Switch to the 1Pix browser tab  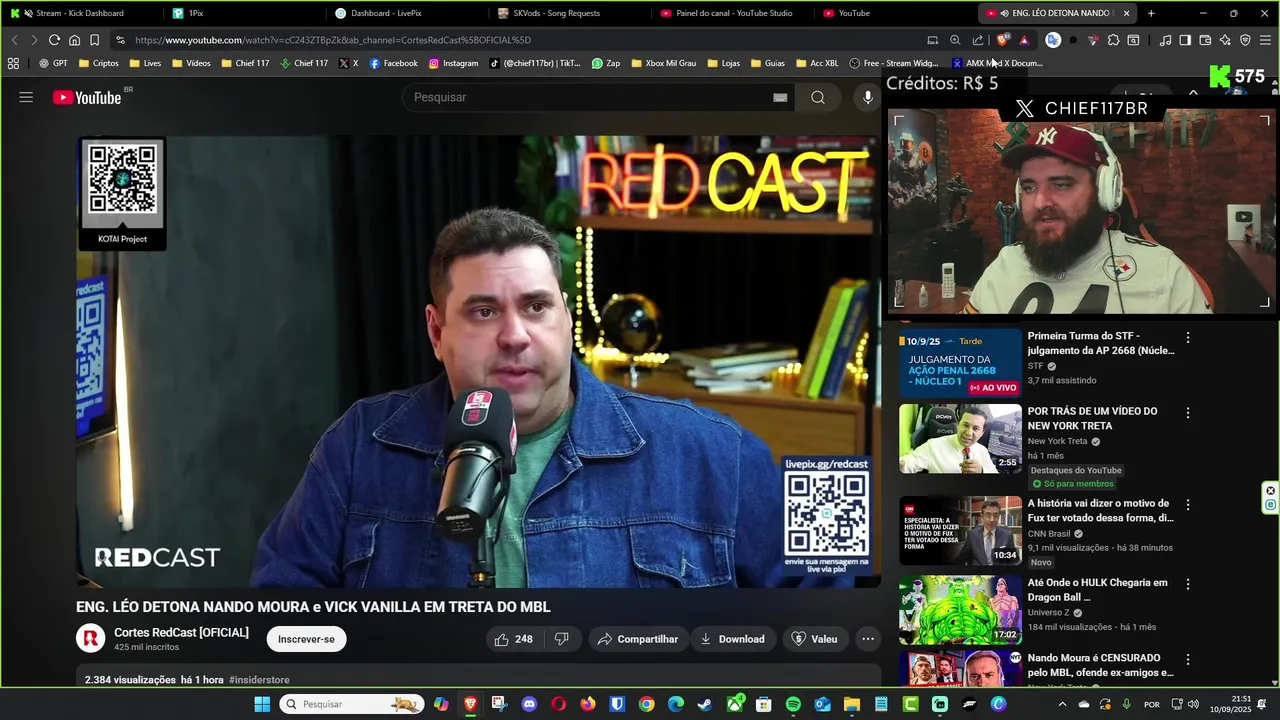[x=245, y=13]
